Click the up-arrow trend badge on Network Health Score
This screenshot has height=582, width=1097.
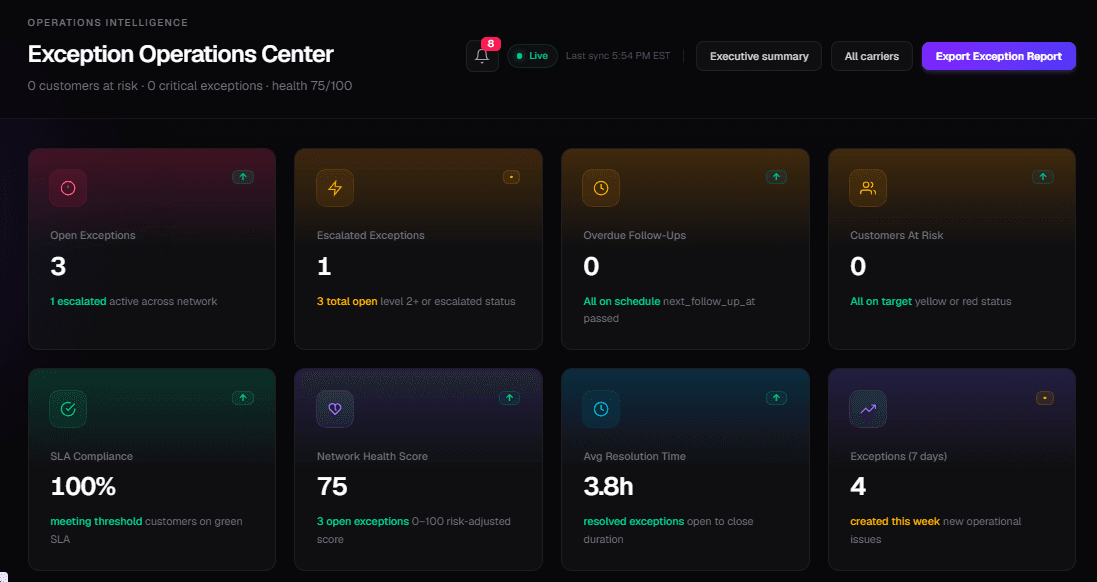click(509, 398)
